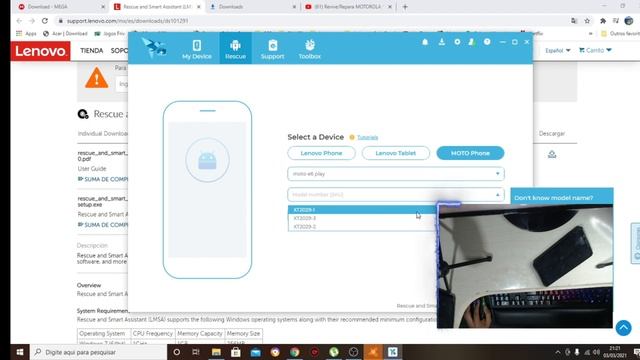640x360 pixels.
Task: Open the Windows Start menu
Action: (20, 352)
